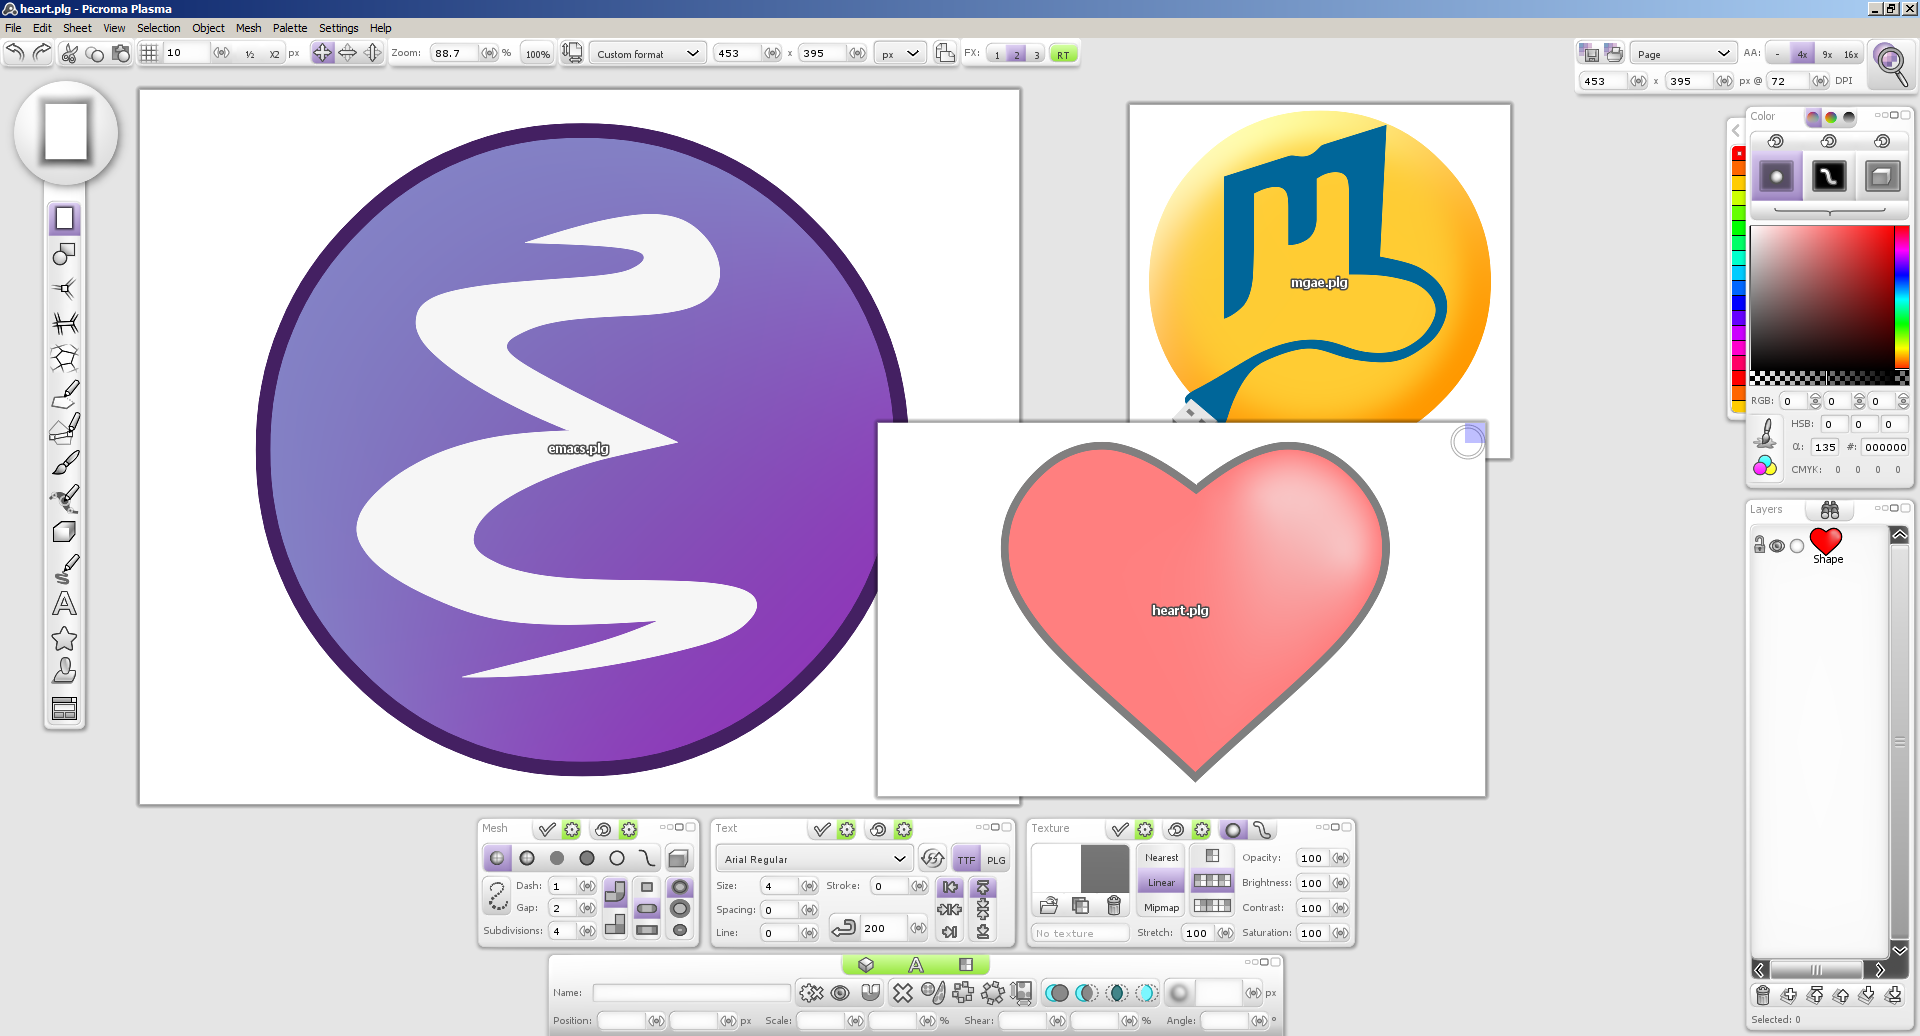Choose Nearest texture filtering
The width and height of the screenshot is (1920, 1036).
coord(1161,857)
